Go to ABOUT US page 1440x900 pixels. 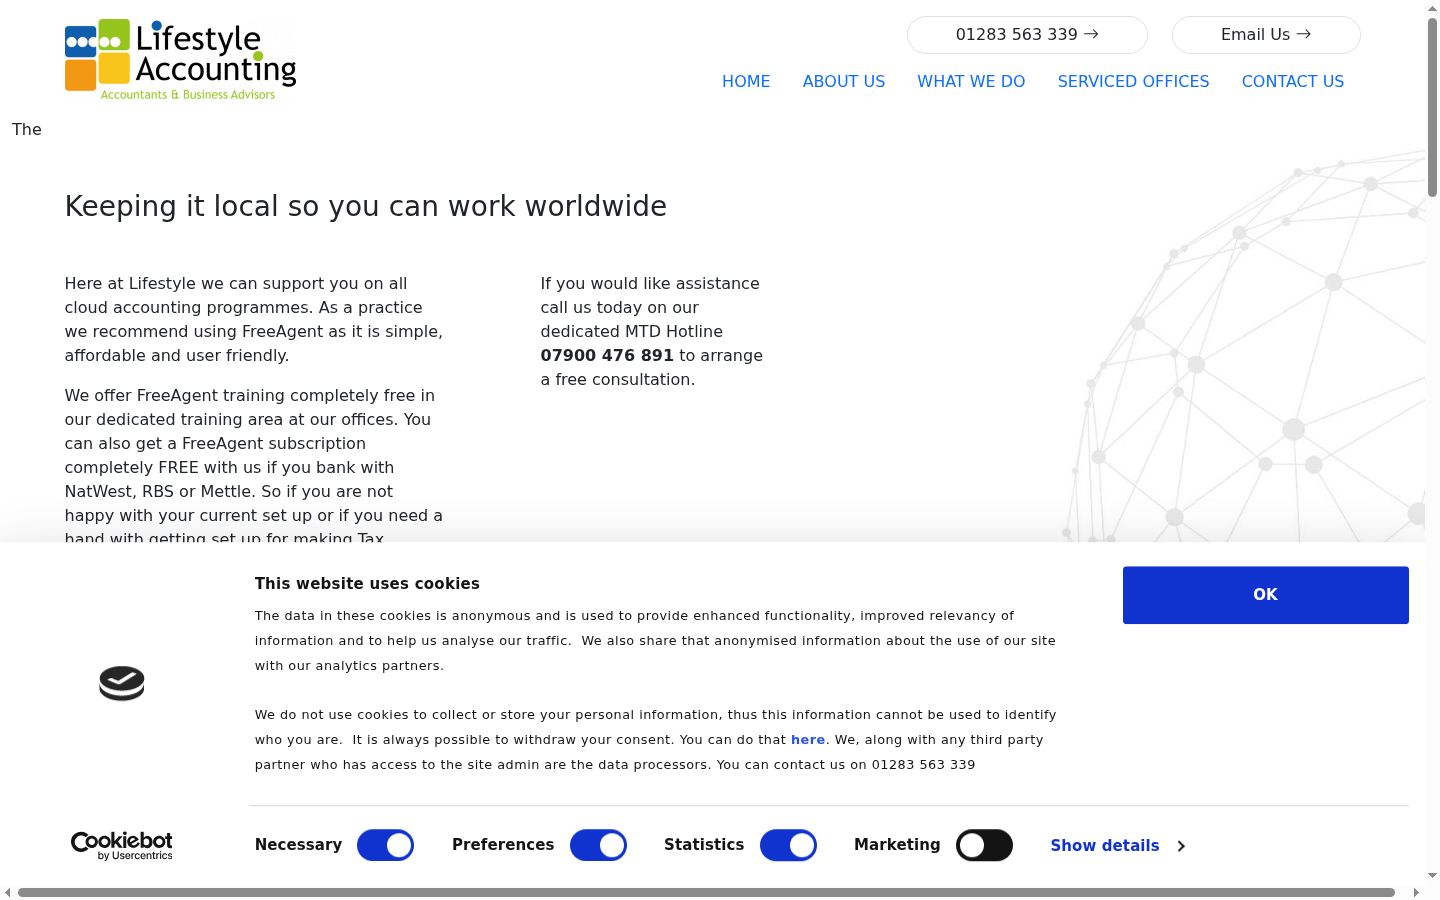(x=844, y=82)
